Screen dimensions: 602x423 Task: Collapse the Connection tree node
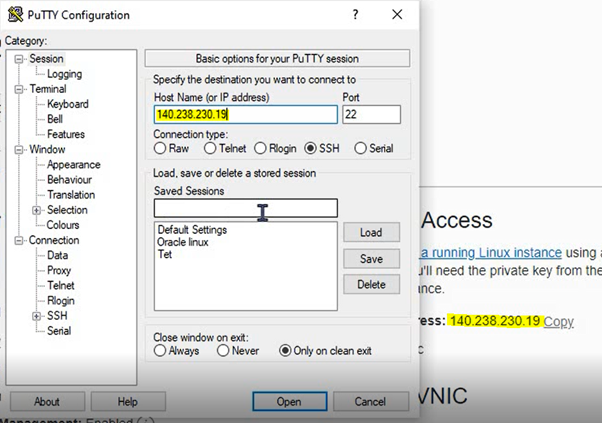pos(19,241)
